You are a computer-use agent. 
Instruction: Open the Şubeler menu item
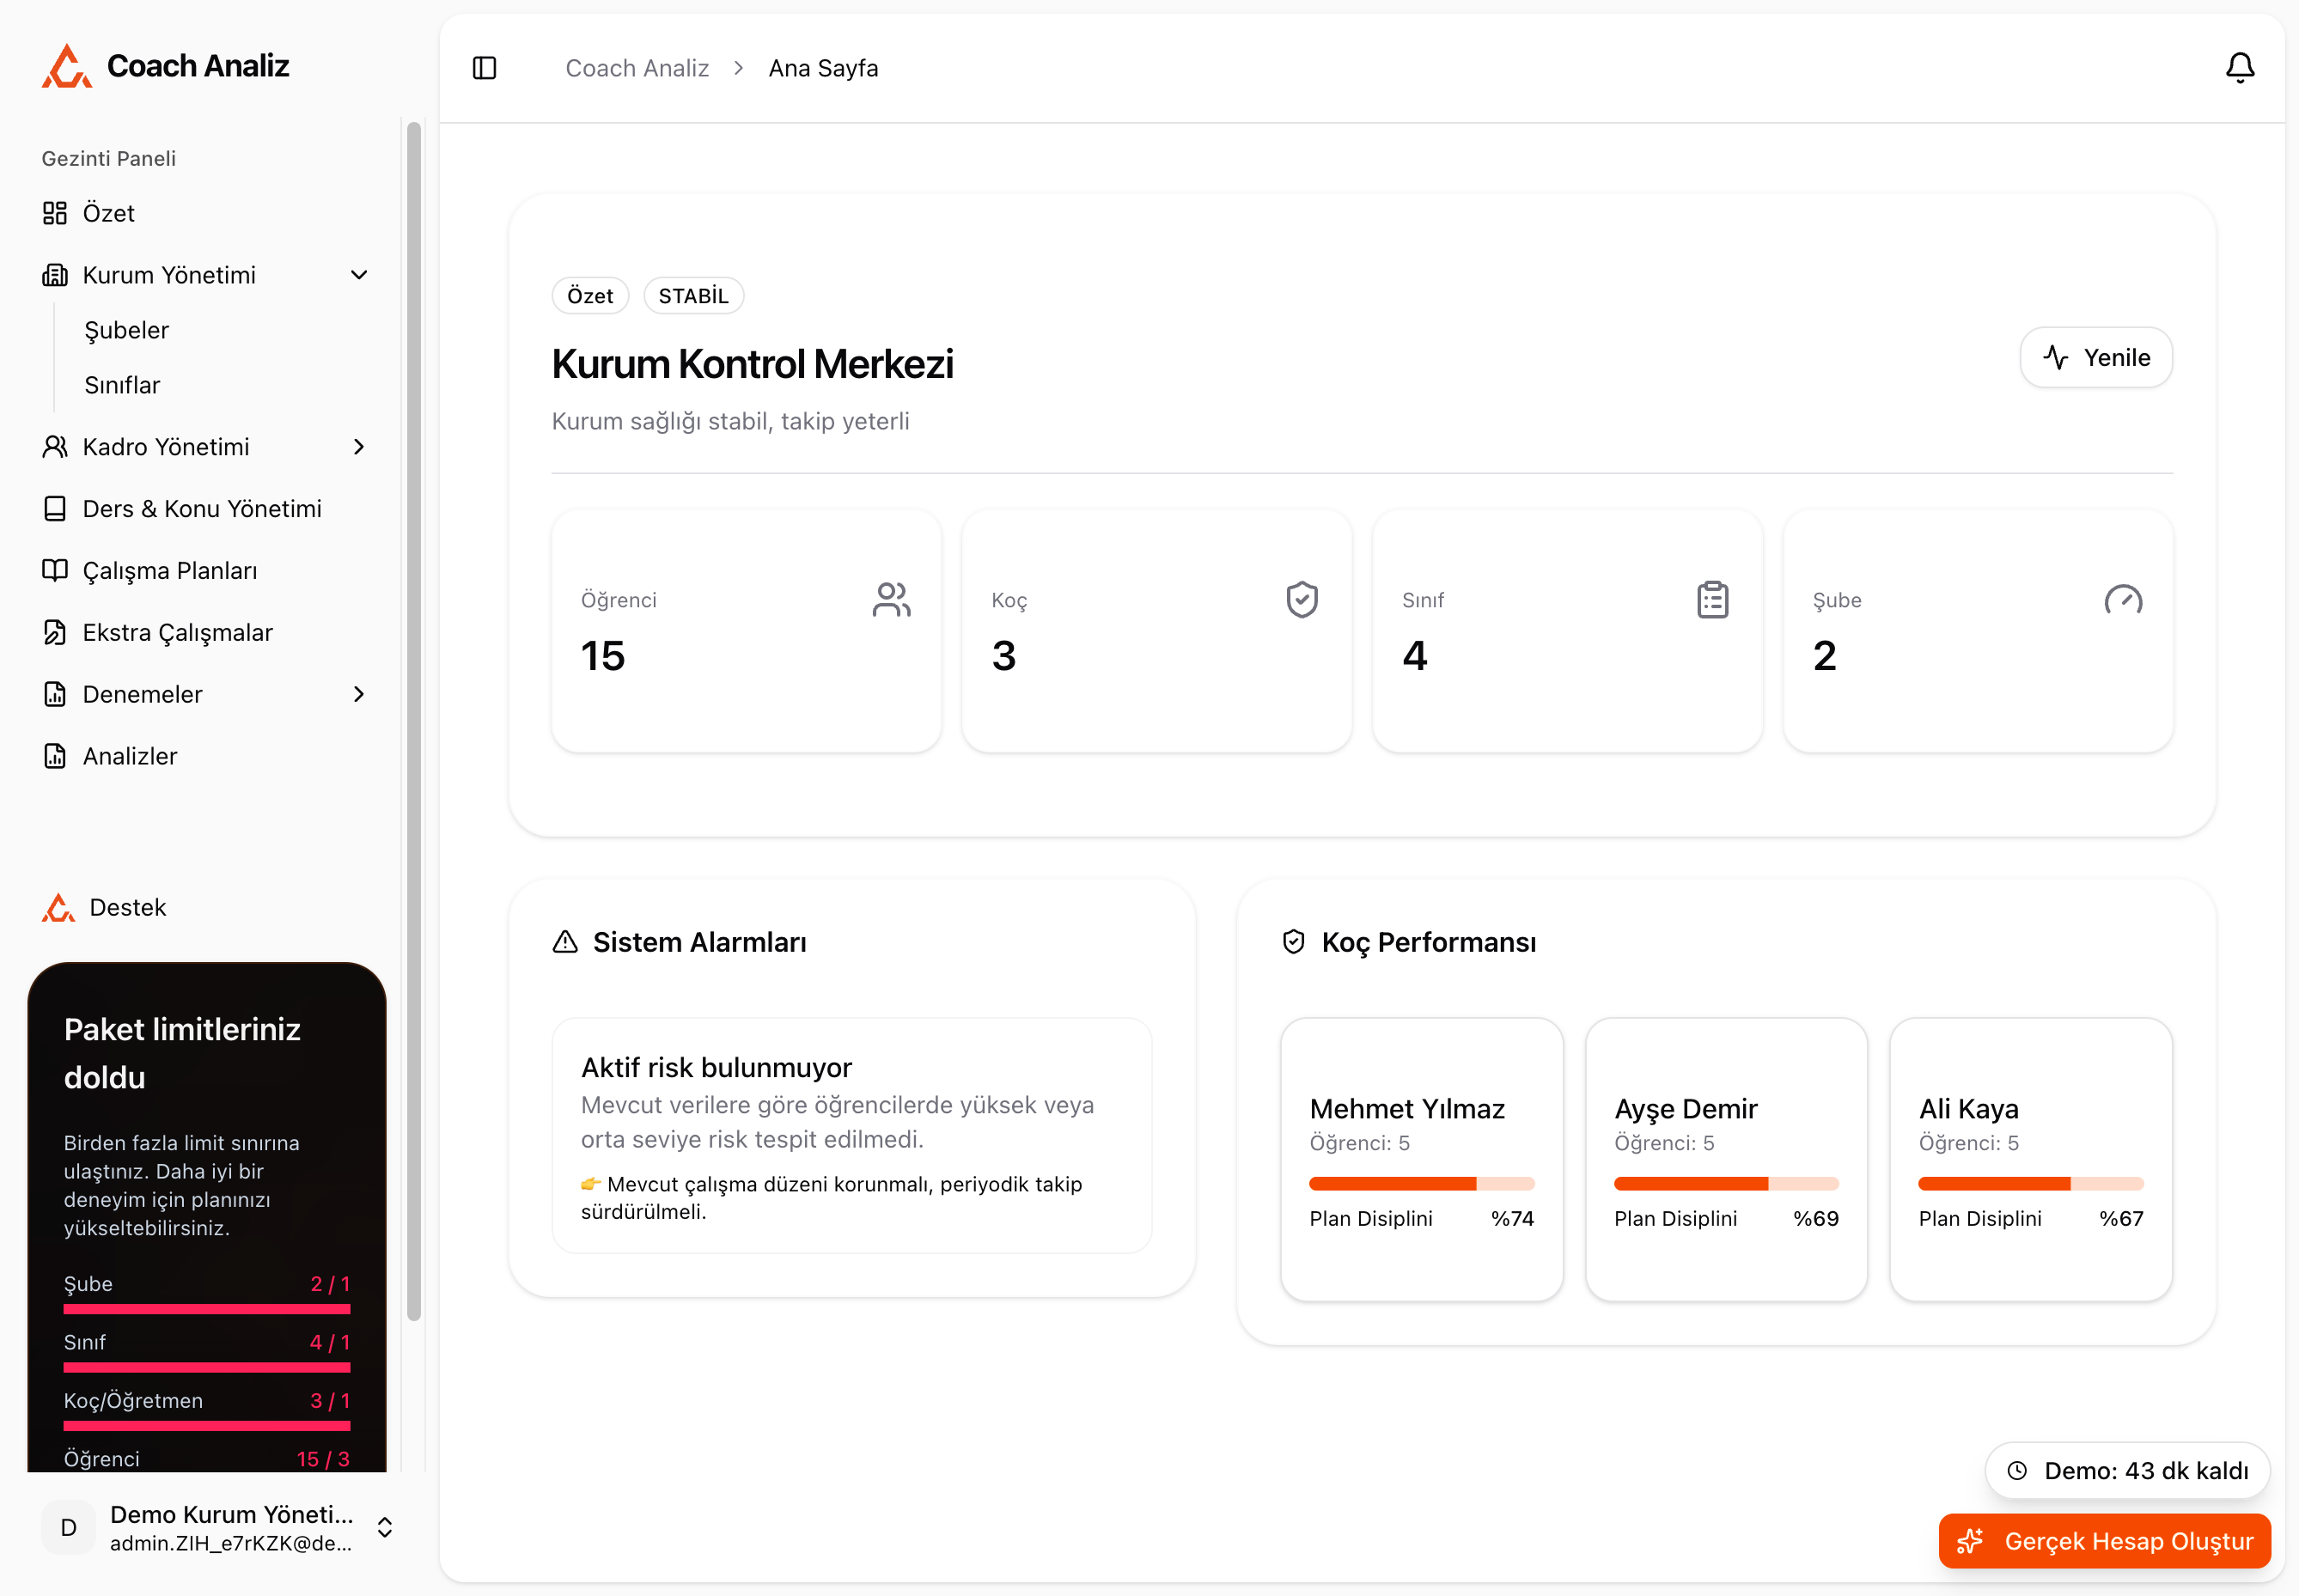click(127, 330)
